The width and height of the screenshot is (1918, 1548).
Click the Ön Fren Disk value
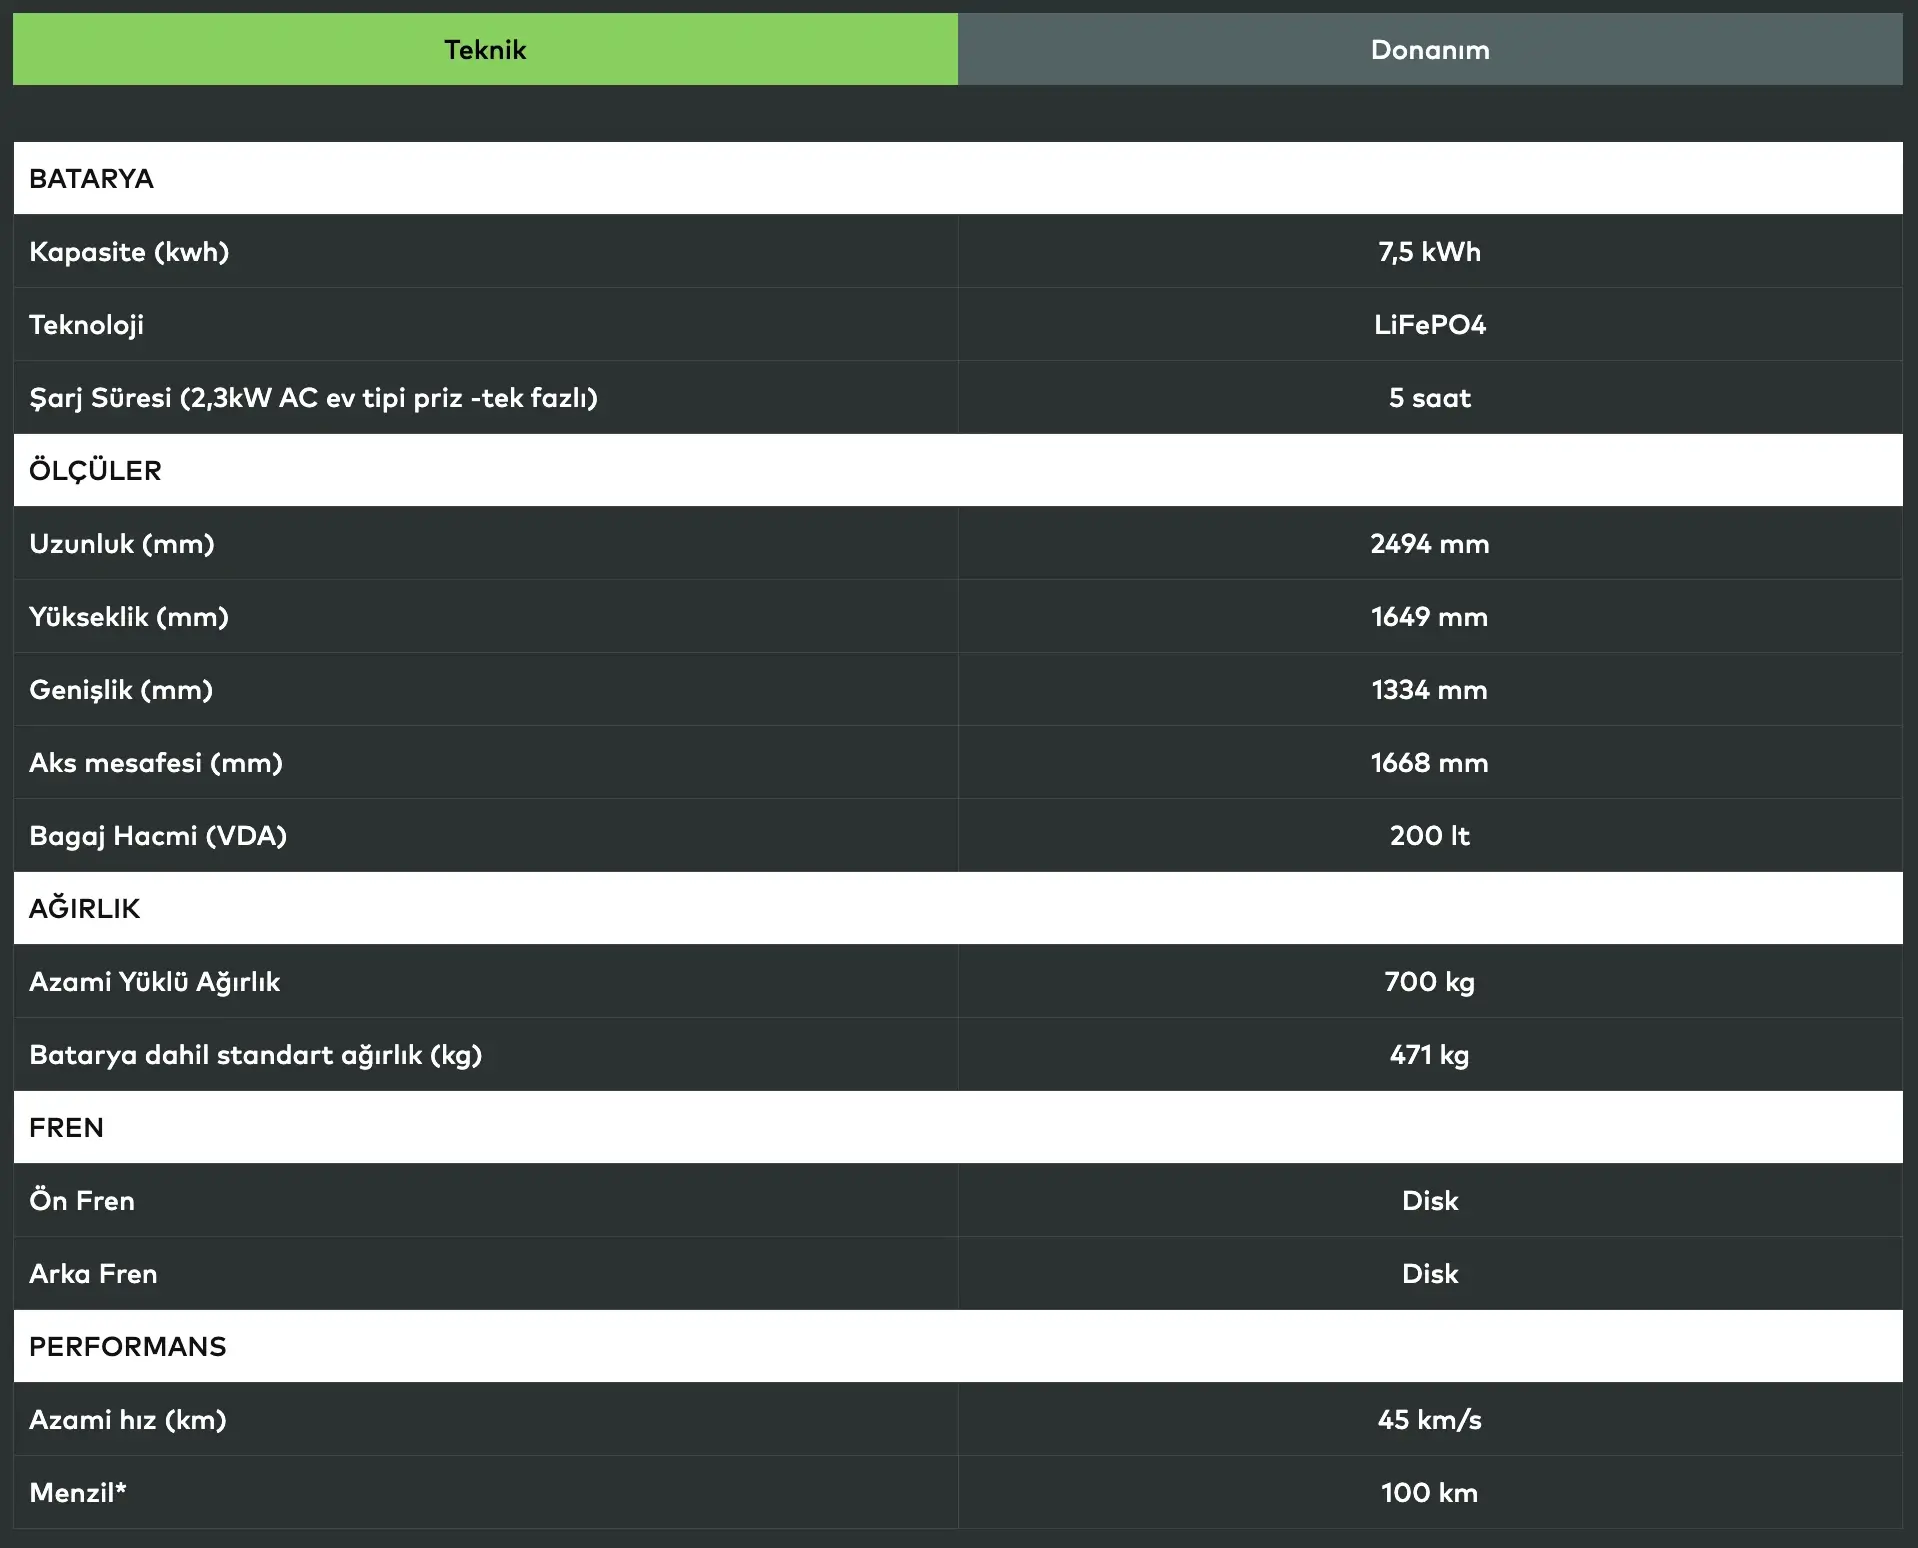1429,1201
